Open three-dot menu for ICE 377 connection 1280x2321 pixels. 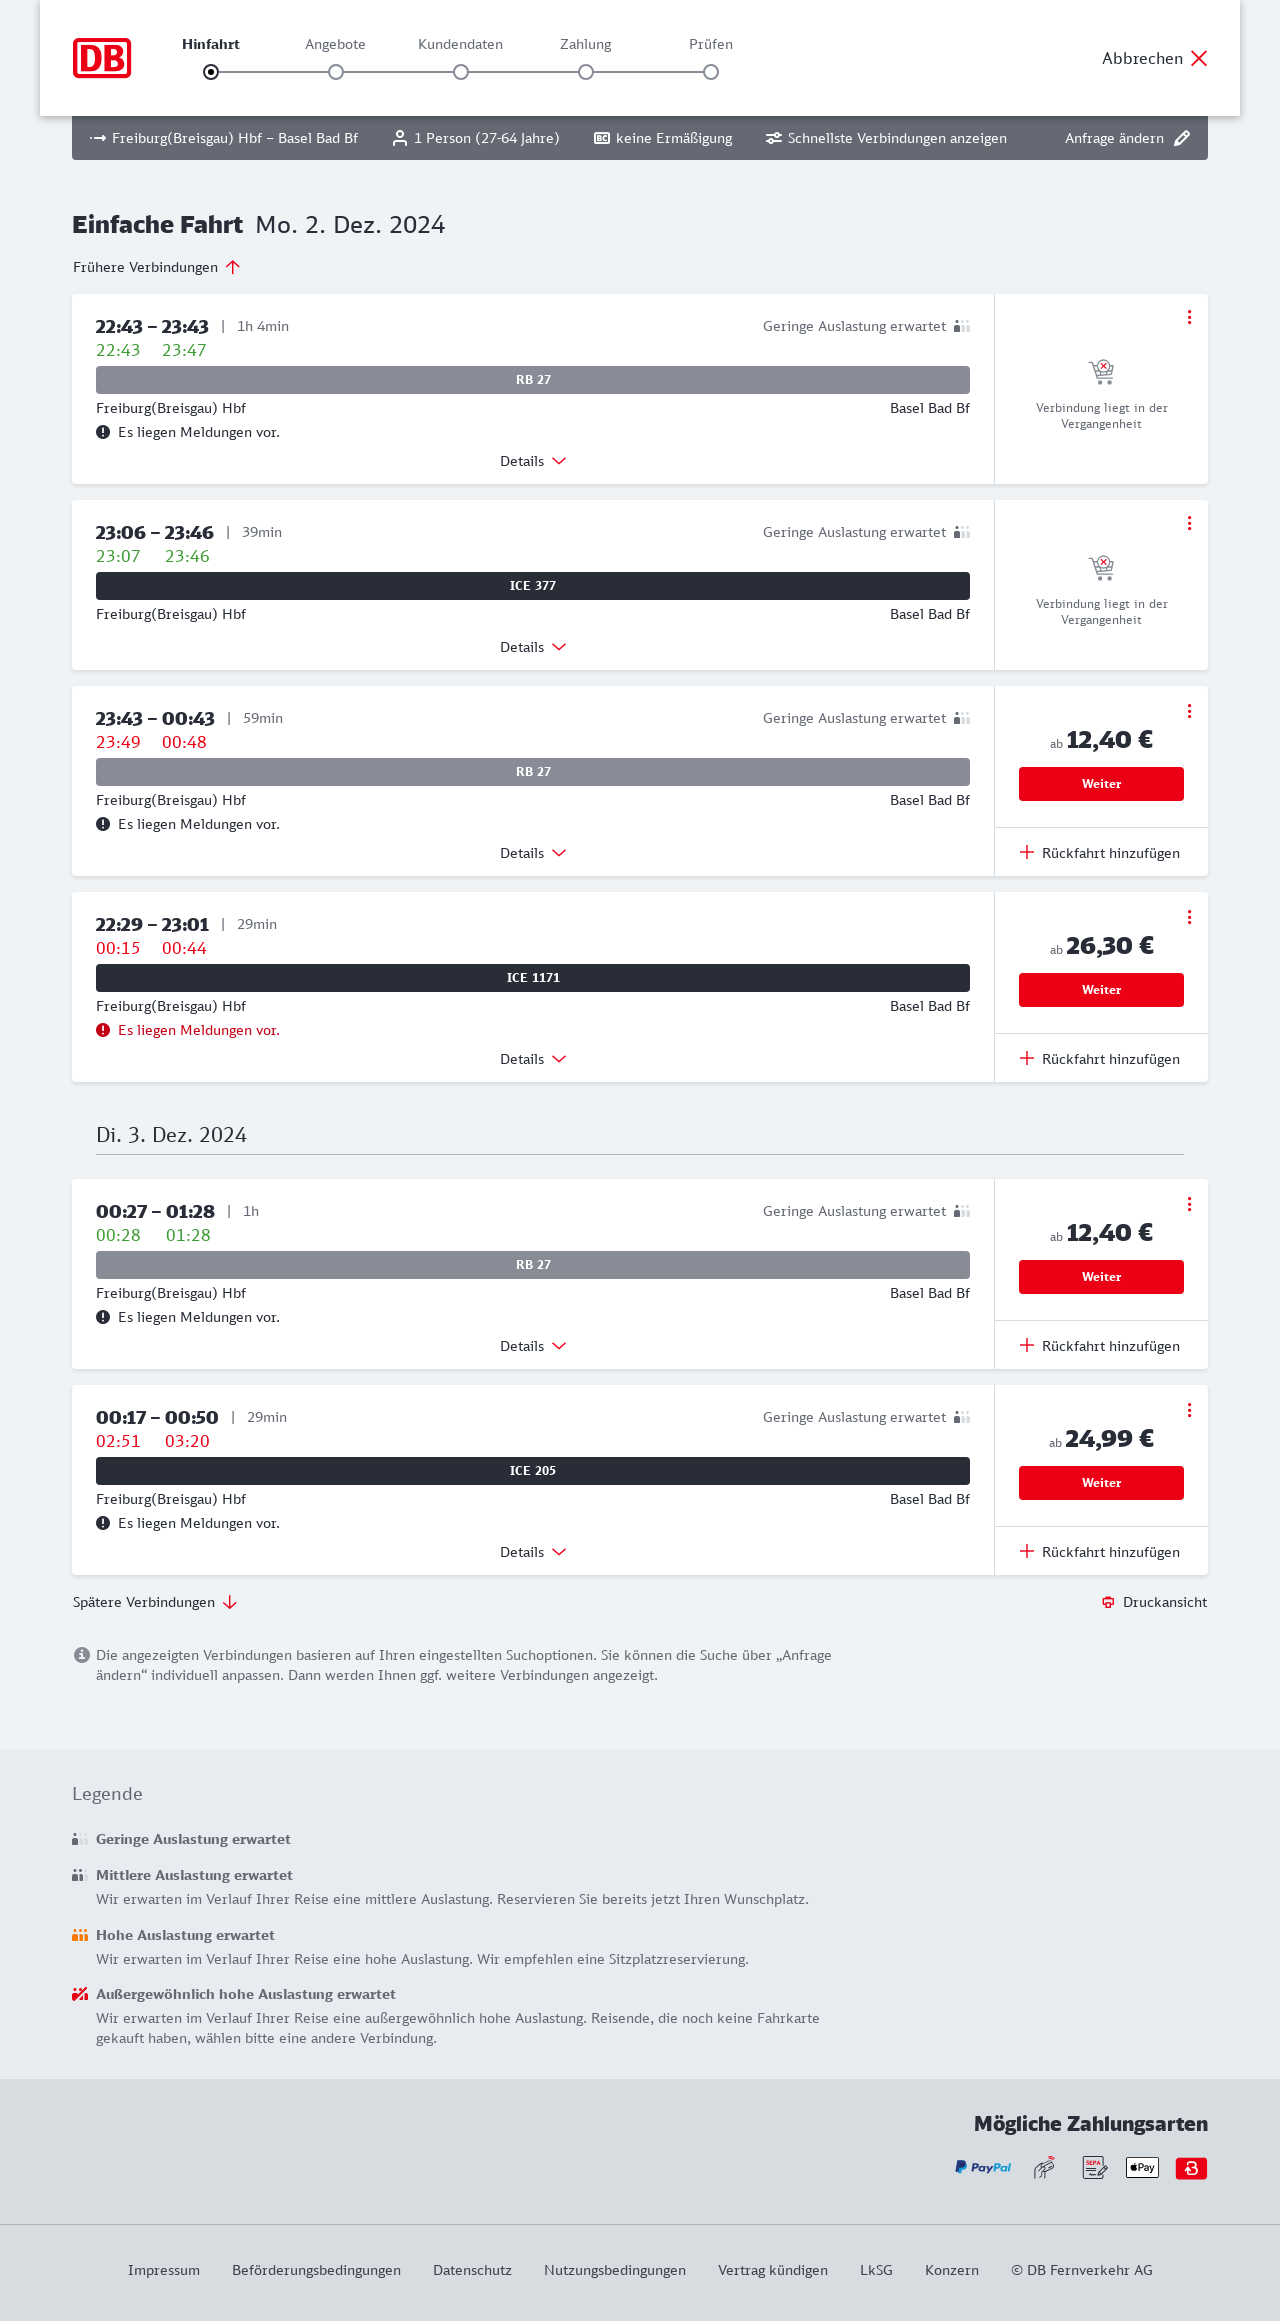1189,523
